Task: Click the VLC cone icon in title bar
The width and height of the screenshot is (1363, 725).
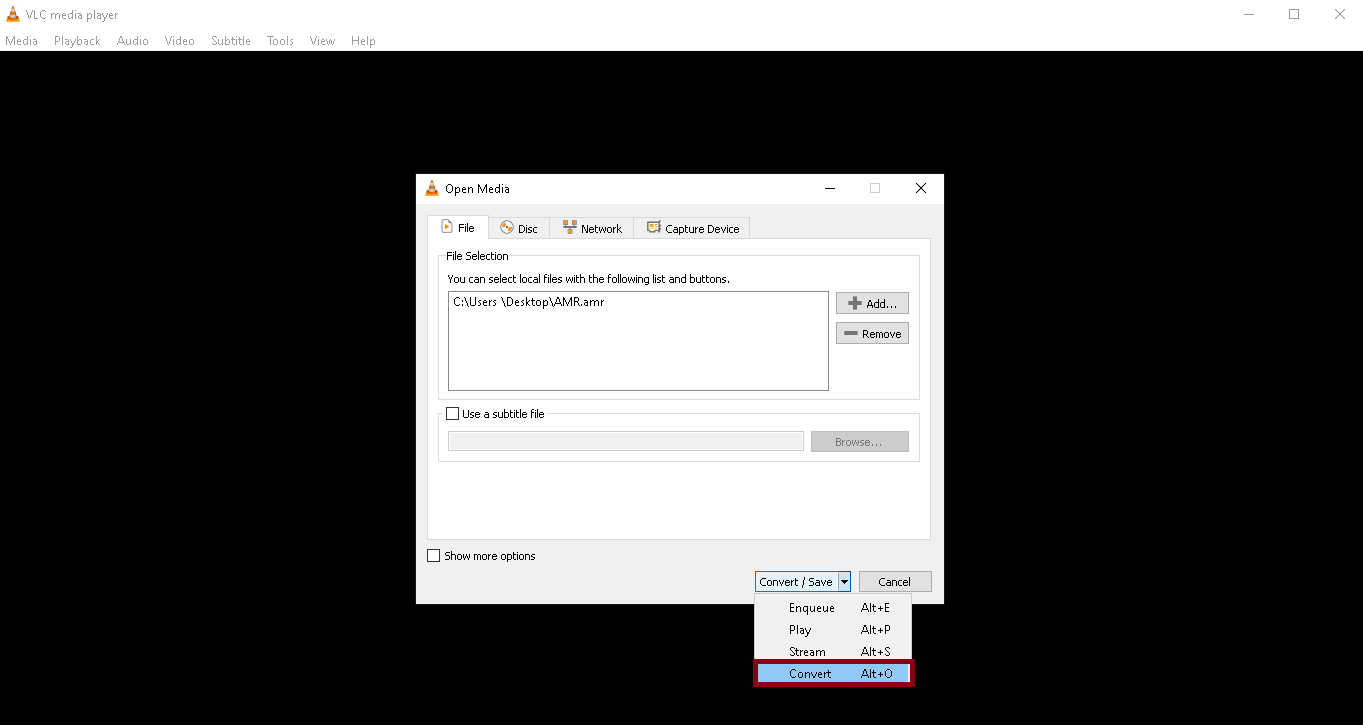Action: pos(12,14)
